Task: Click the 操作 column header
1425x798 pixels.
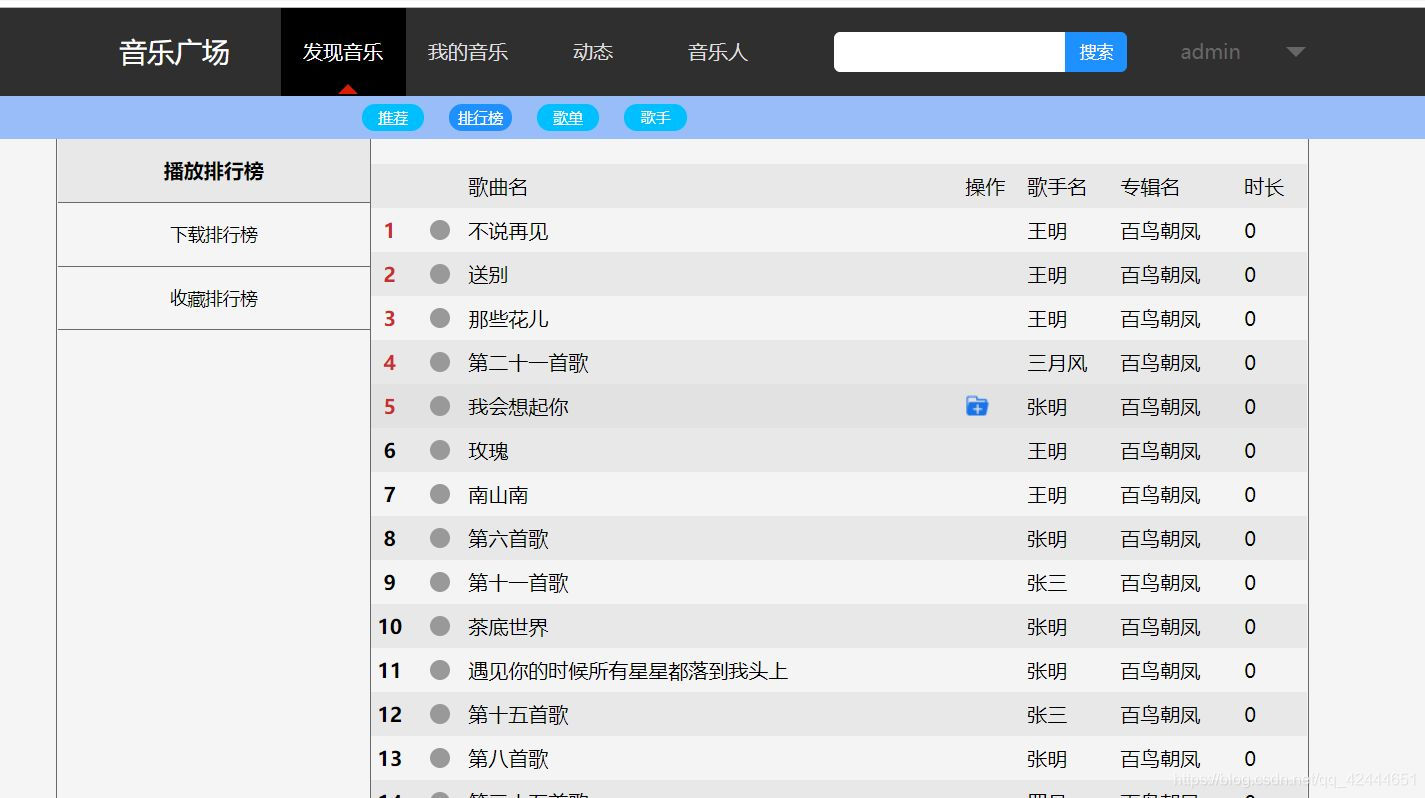Action: click(985, 187)
